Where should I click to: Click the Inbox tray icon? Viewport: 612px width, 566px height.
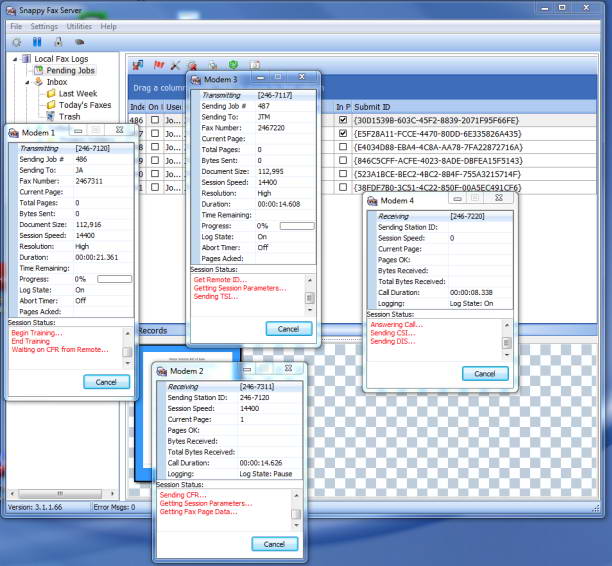[x=39, y=82]
